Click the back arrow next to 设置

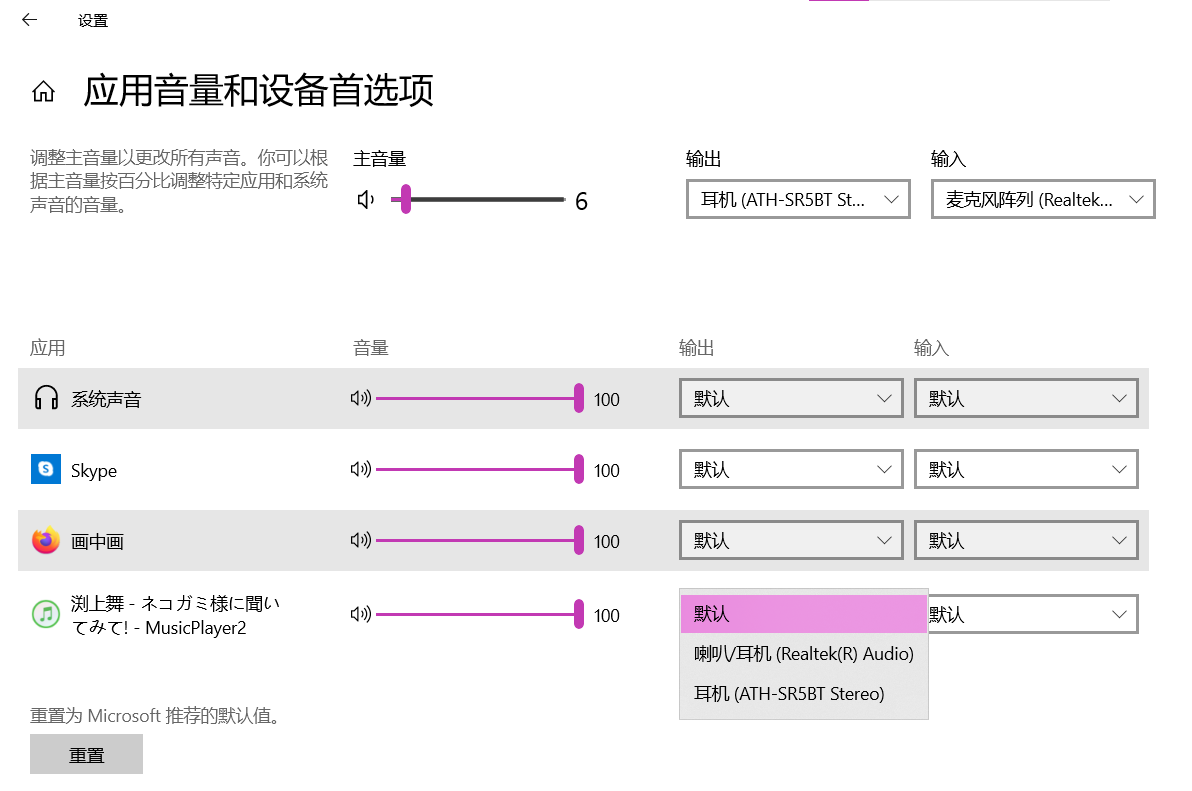(x=29, y=19)
